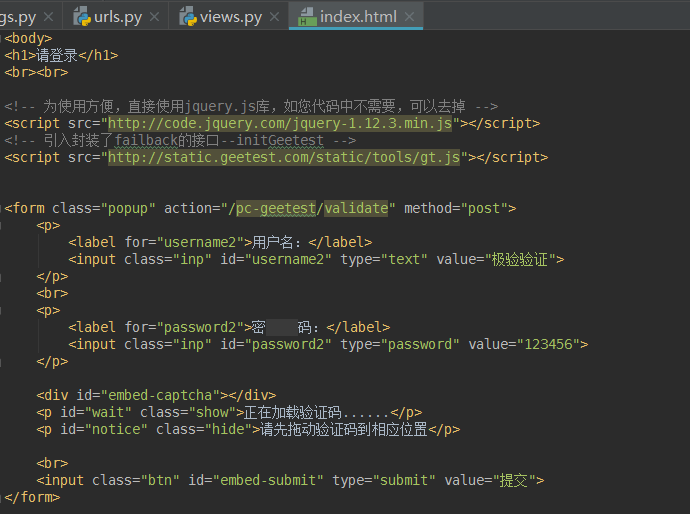690x514 pixels.
Task: Place cursor in the h1 请登录 line
Action: pyautogui.click(x=61, y=55)
